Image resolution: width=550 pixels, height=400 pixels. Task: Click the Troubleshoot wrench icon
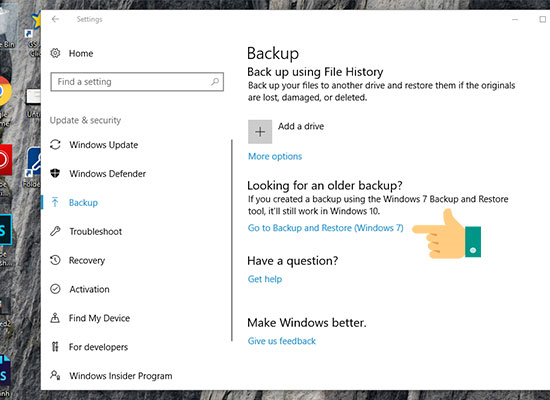(x=55, y=231)
